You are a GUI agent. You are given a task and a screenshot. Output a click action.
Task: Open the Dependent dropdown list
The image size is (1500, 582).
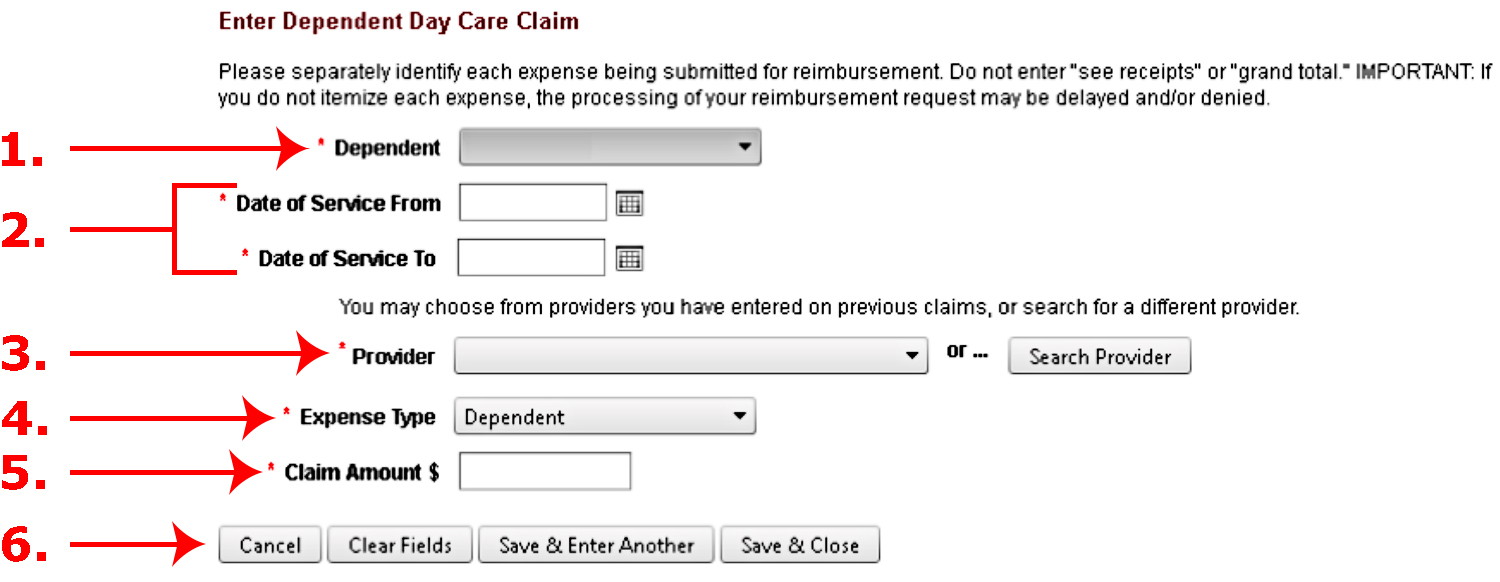point(610,148)
